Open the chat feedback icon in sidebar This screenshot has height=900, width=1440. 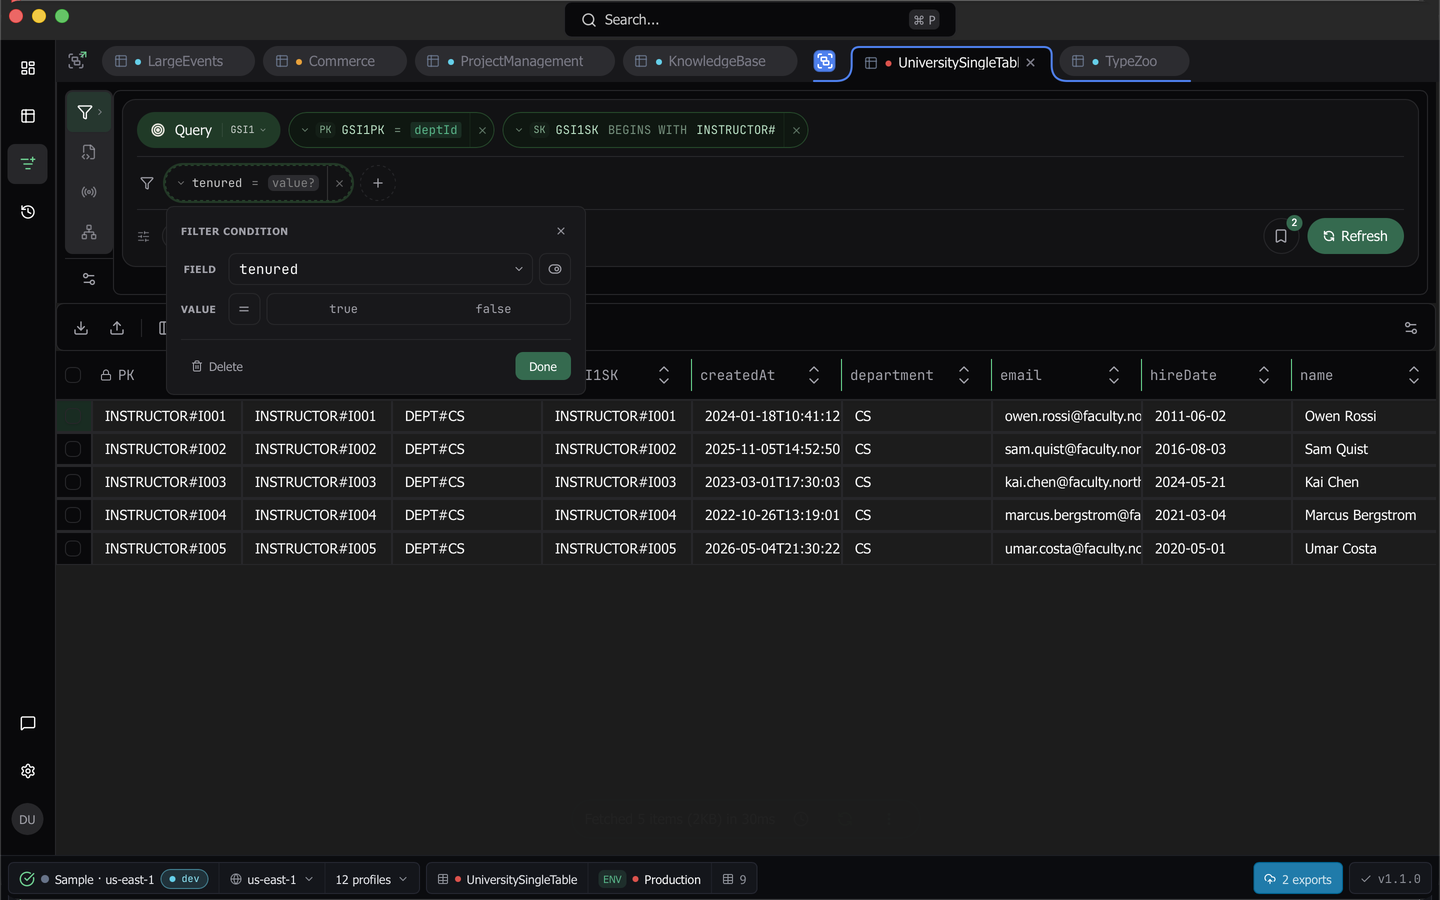pyautogui.click(x=28, y=723)
